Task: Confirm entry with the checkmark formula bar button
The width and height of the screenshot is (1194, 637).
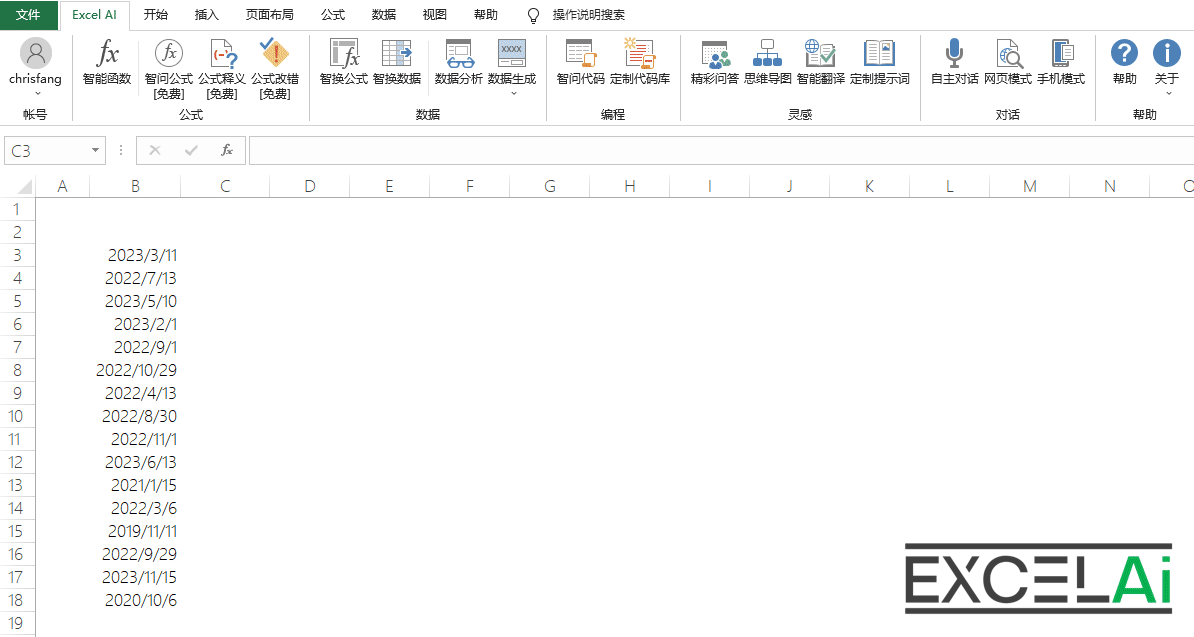Action: [191, 150]
